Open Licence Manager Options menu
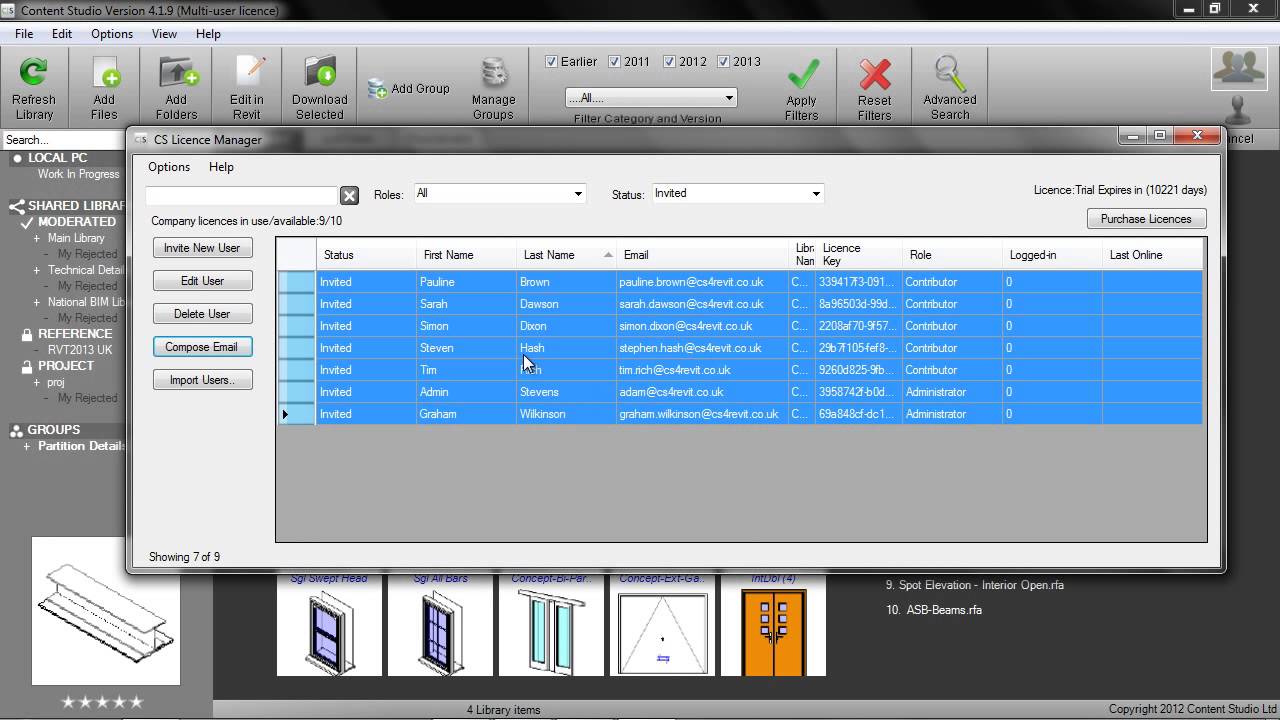The height and width of the screenshot is (720, 1280). click(169, 167)
